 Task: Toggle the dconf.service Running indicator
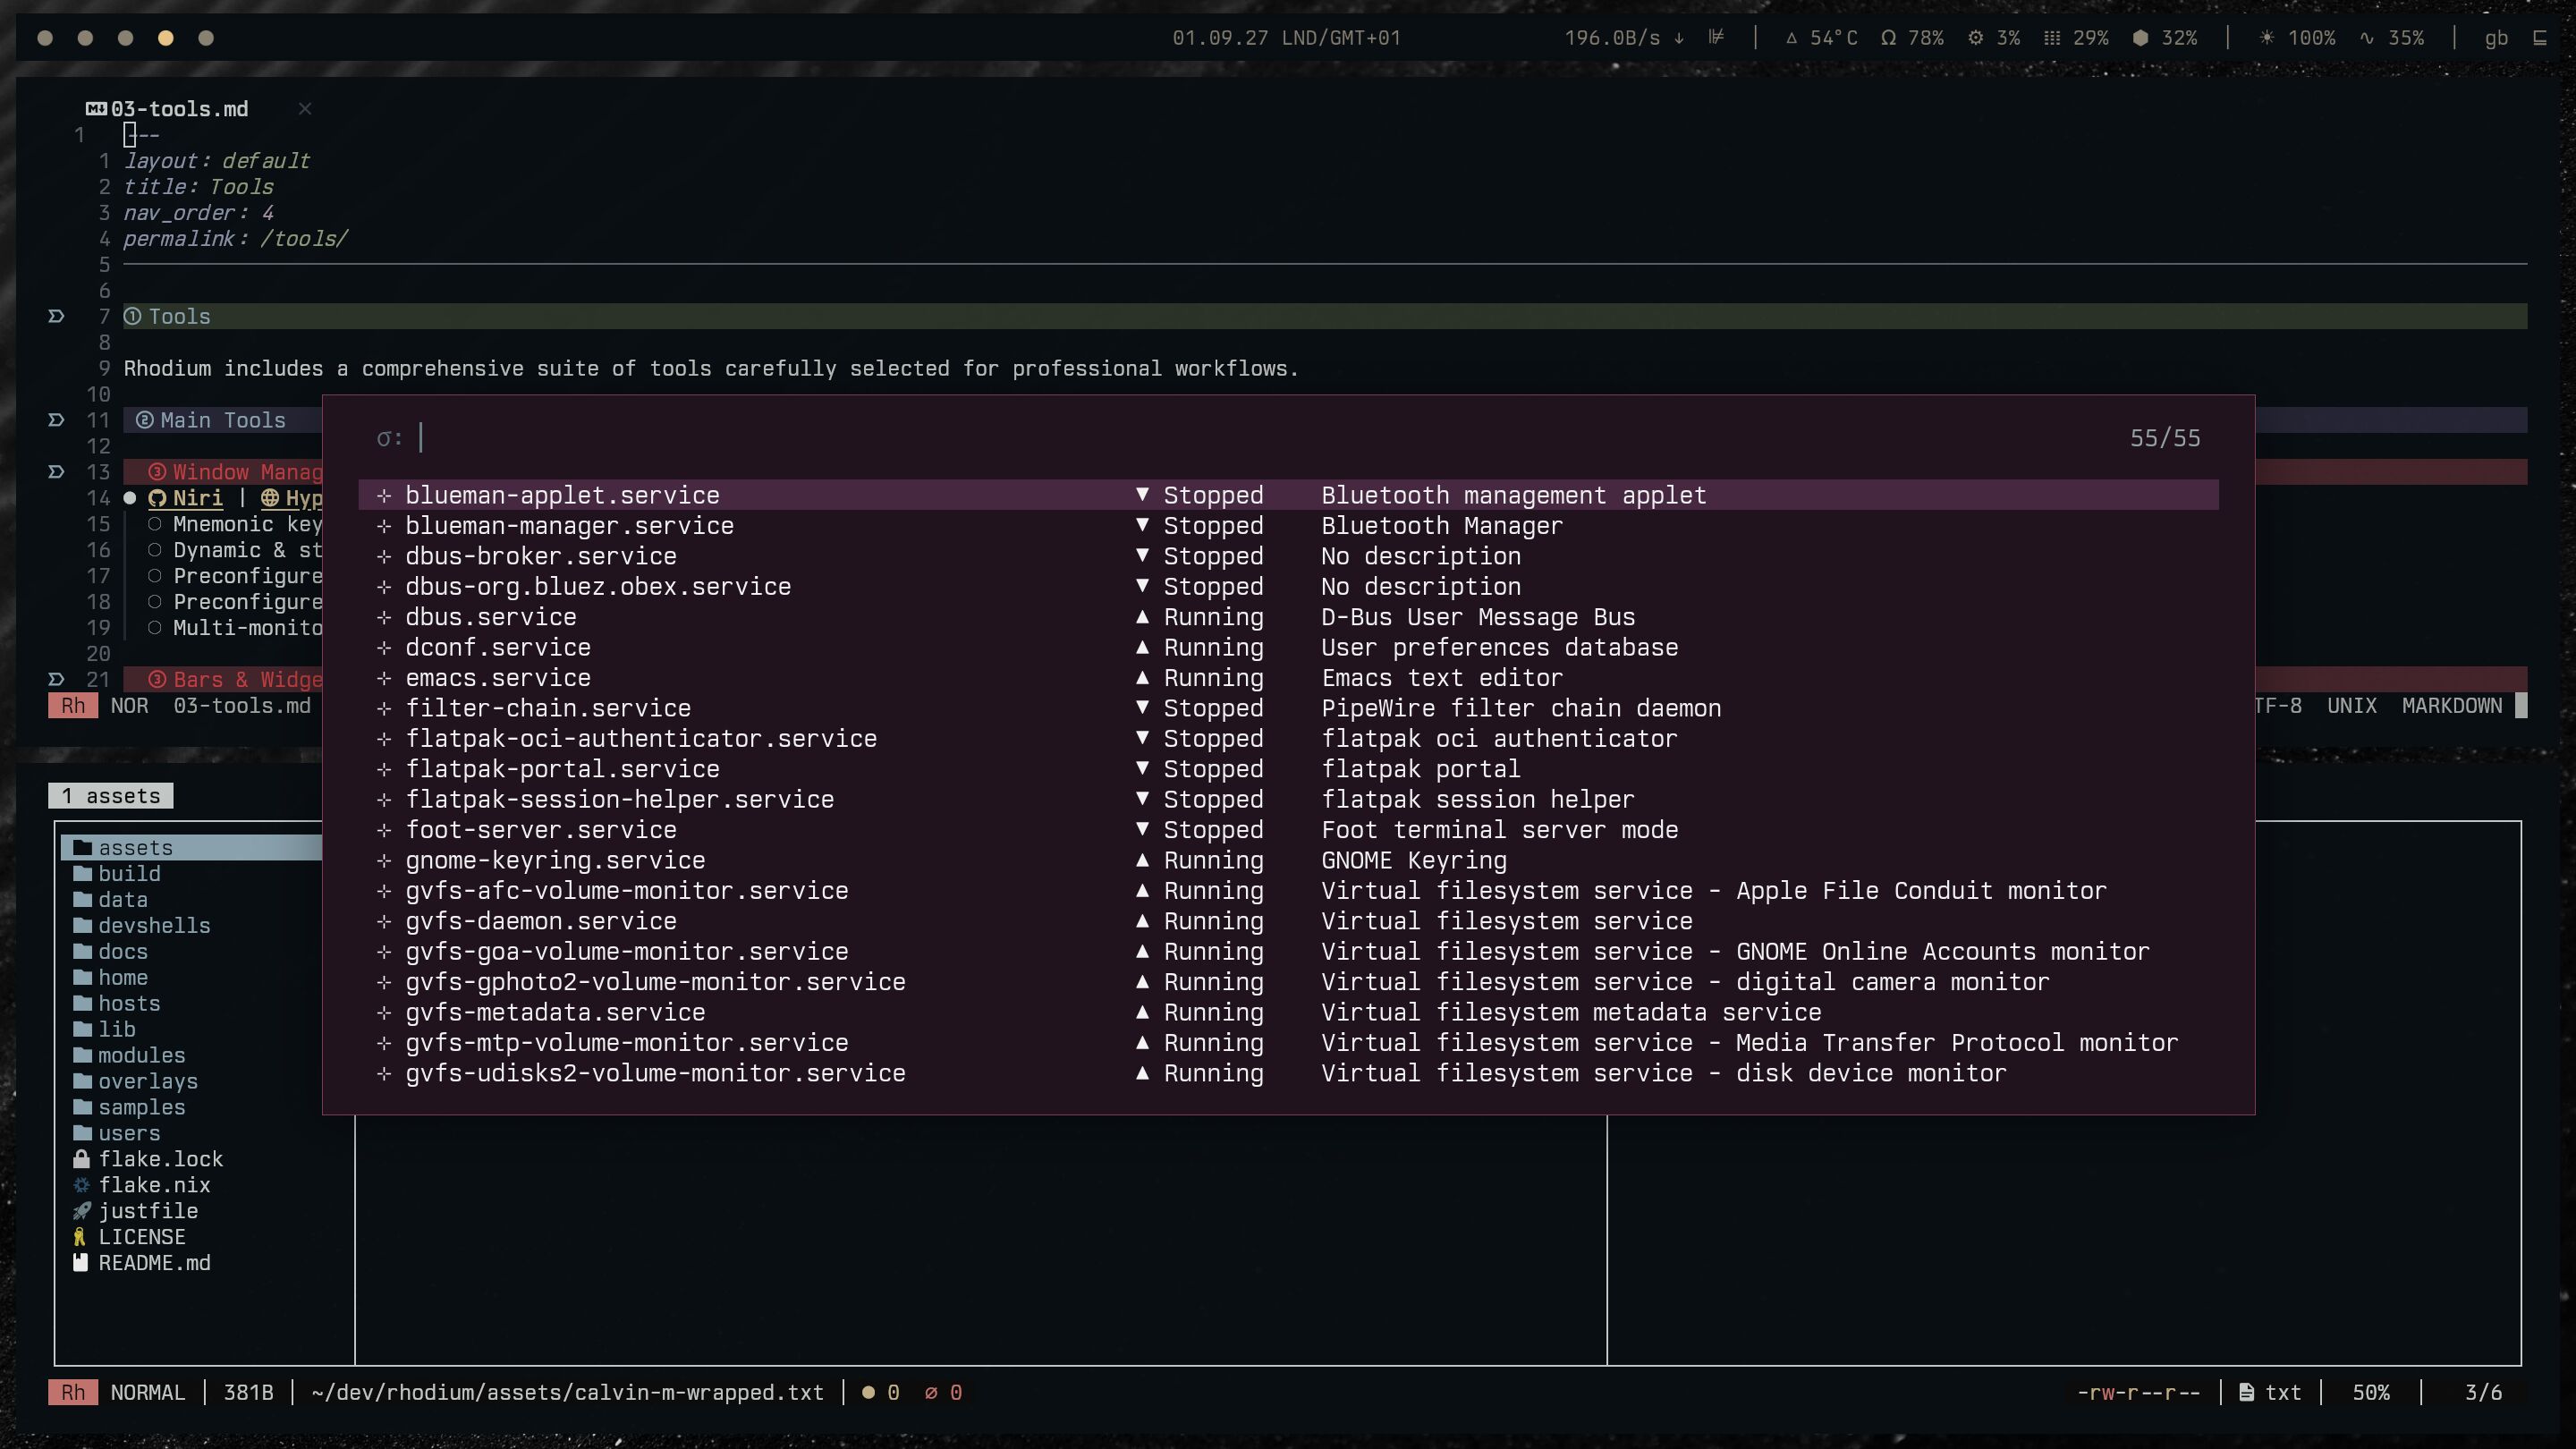(x=1200, y=648)
